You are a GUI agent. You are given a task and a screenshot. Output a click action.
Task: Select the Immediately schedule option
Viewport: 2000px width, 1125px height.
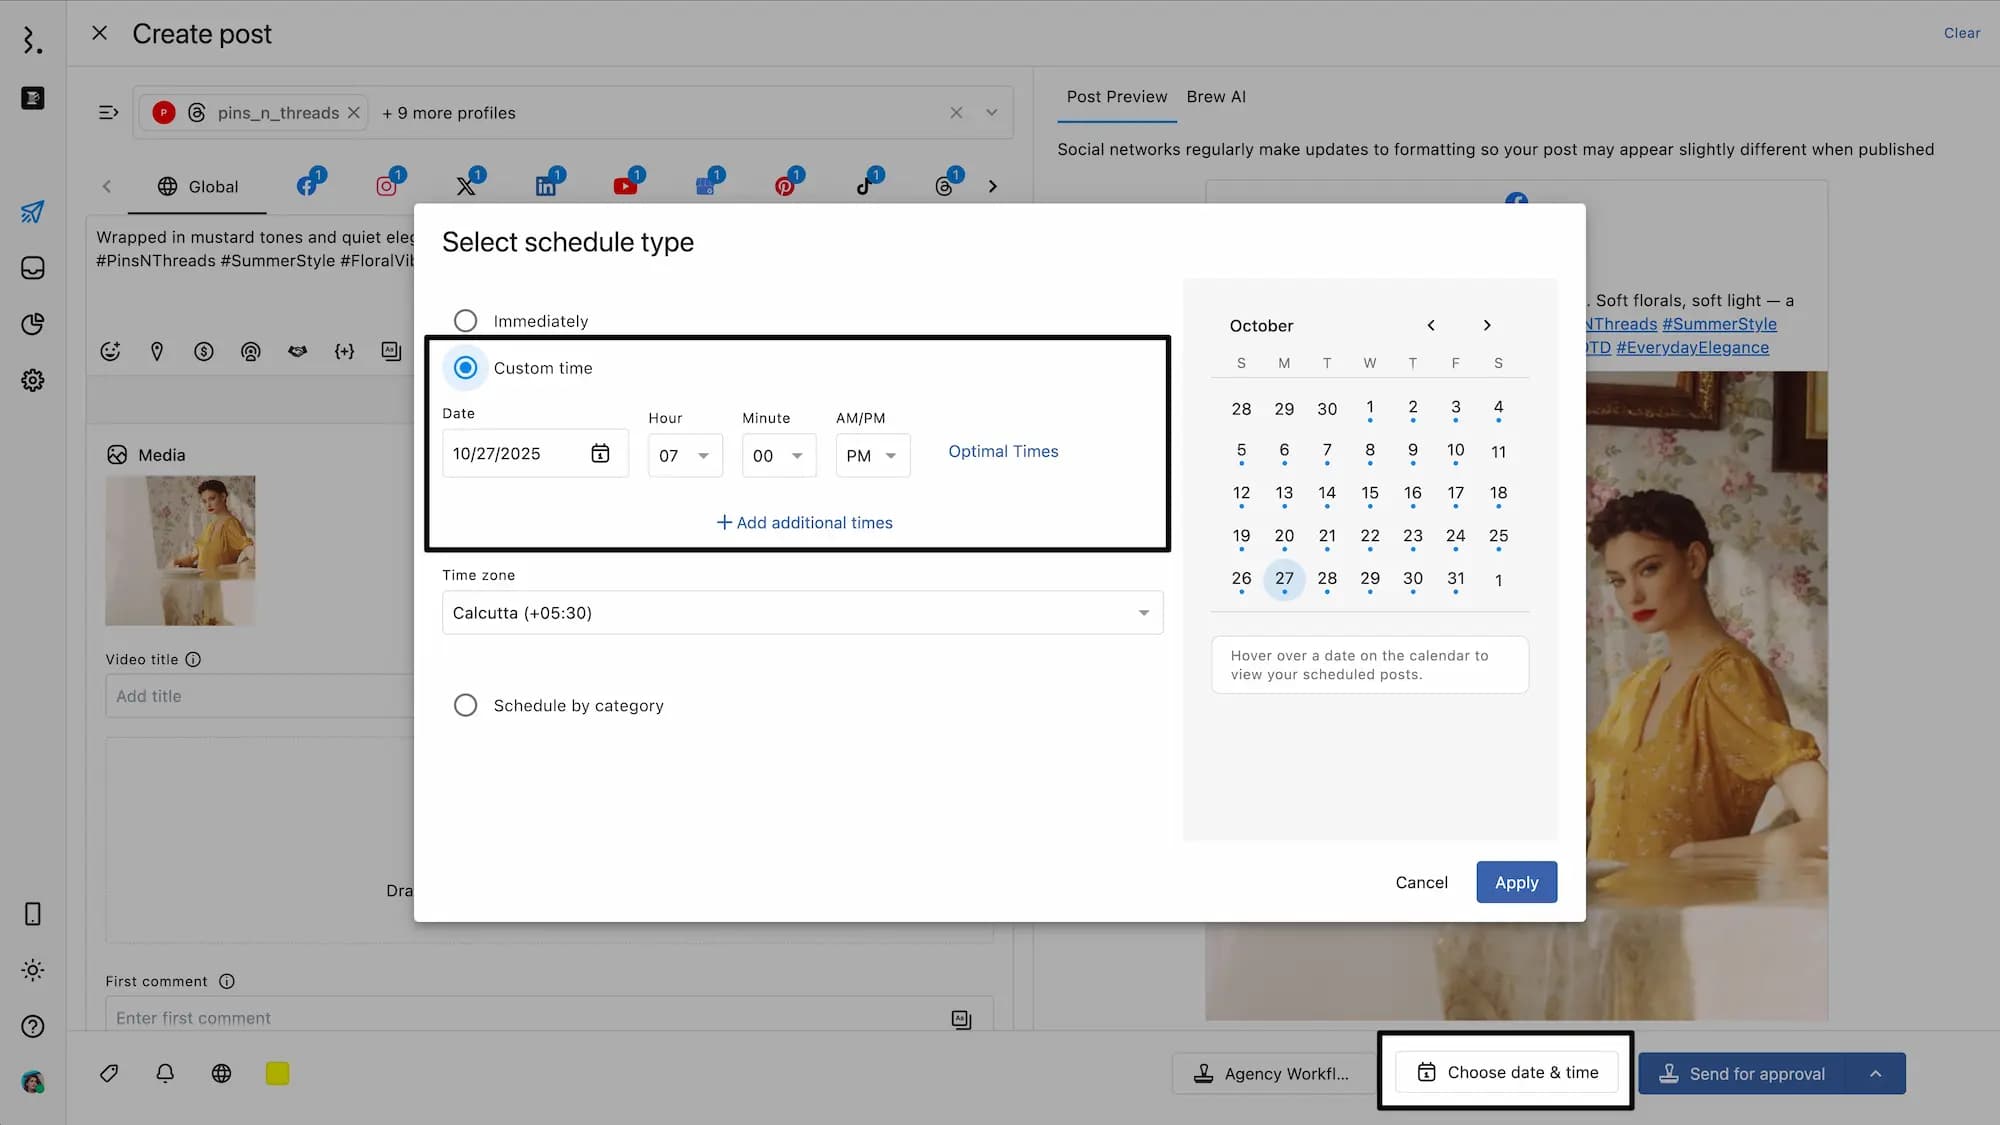click(x=465, y=321)
